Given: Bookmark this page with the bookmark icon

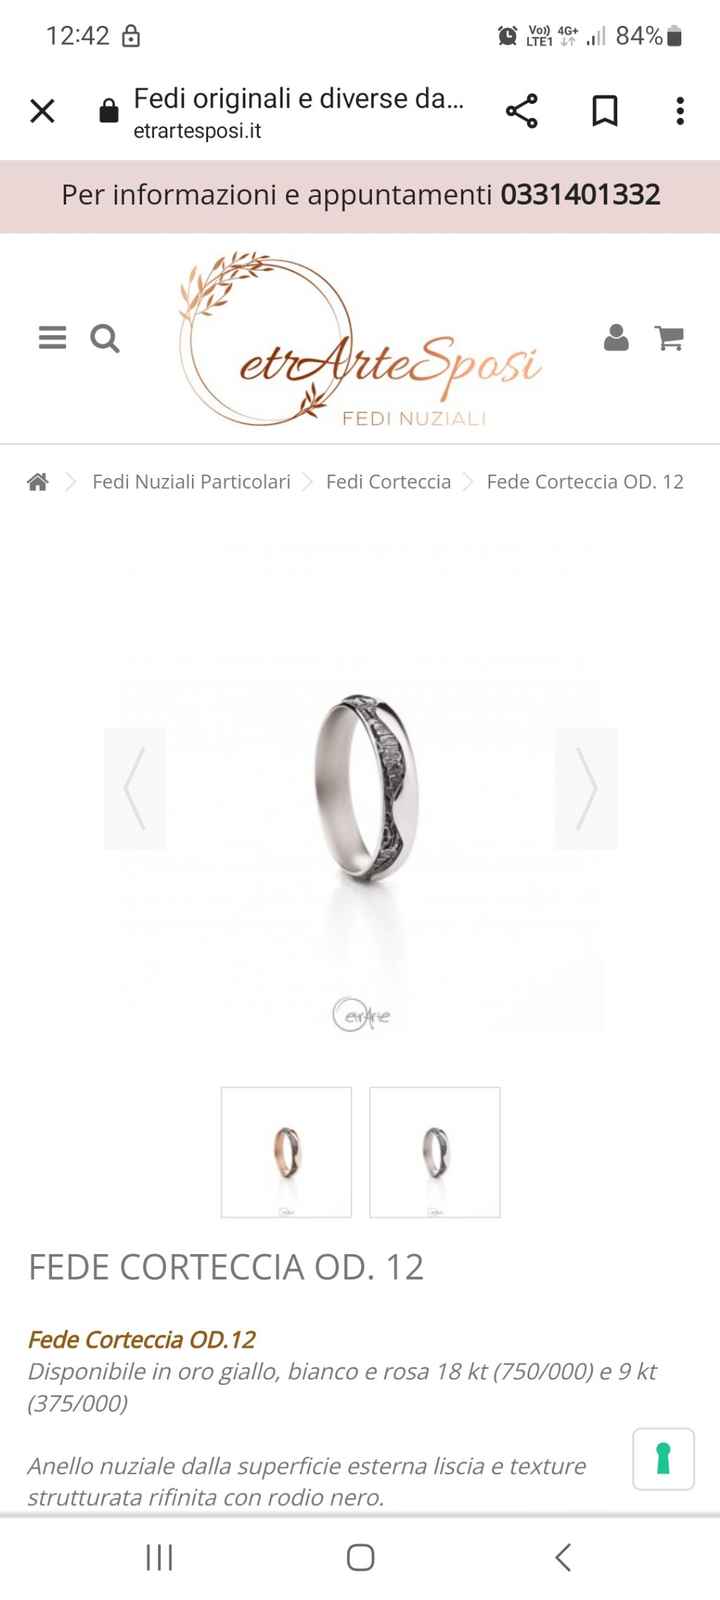Looking at the screenshot, I should click(x=604, y=110).
